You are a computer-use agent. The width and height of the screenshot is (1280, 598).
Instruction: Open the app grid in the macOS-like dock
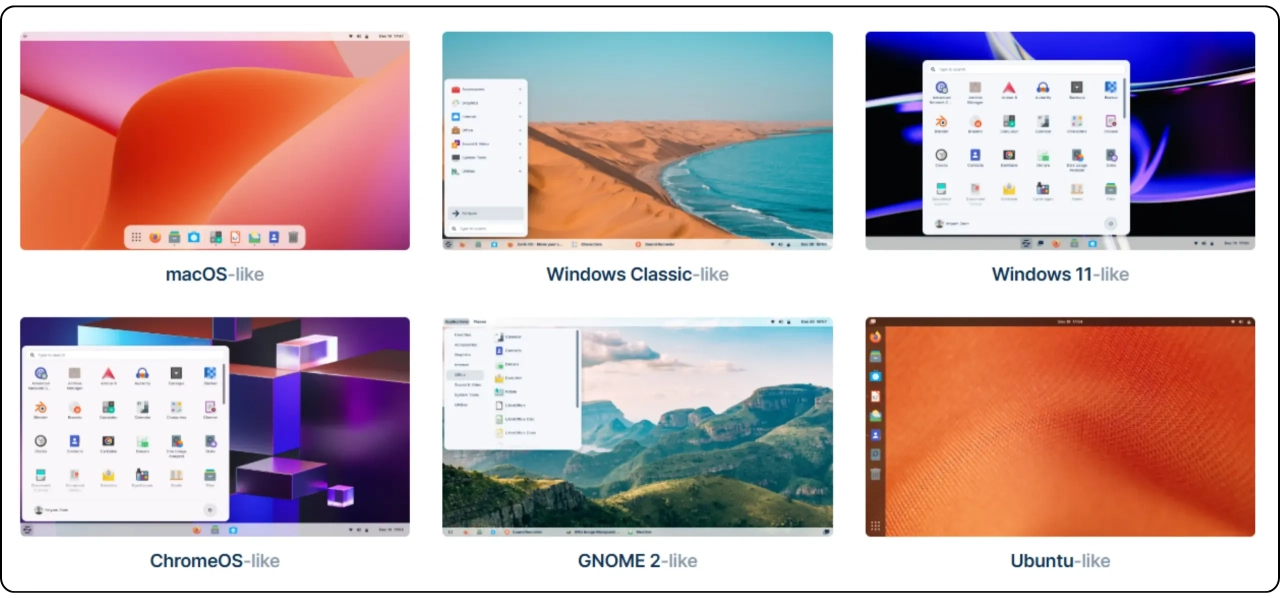[x=136, y=237]
